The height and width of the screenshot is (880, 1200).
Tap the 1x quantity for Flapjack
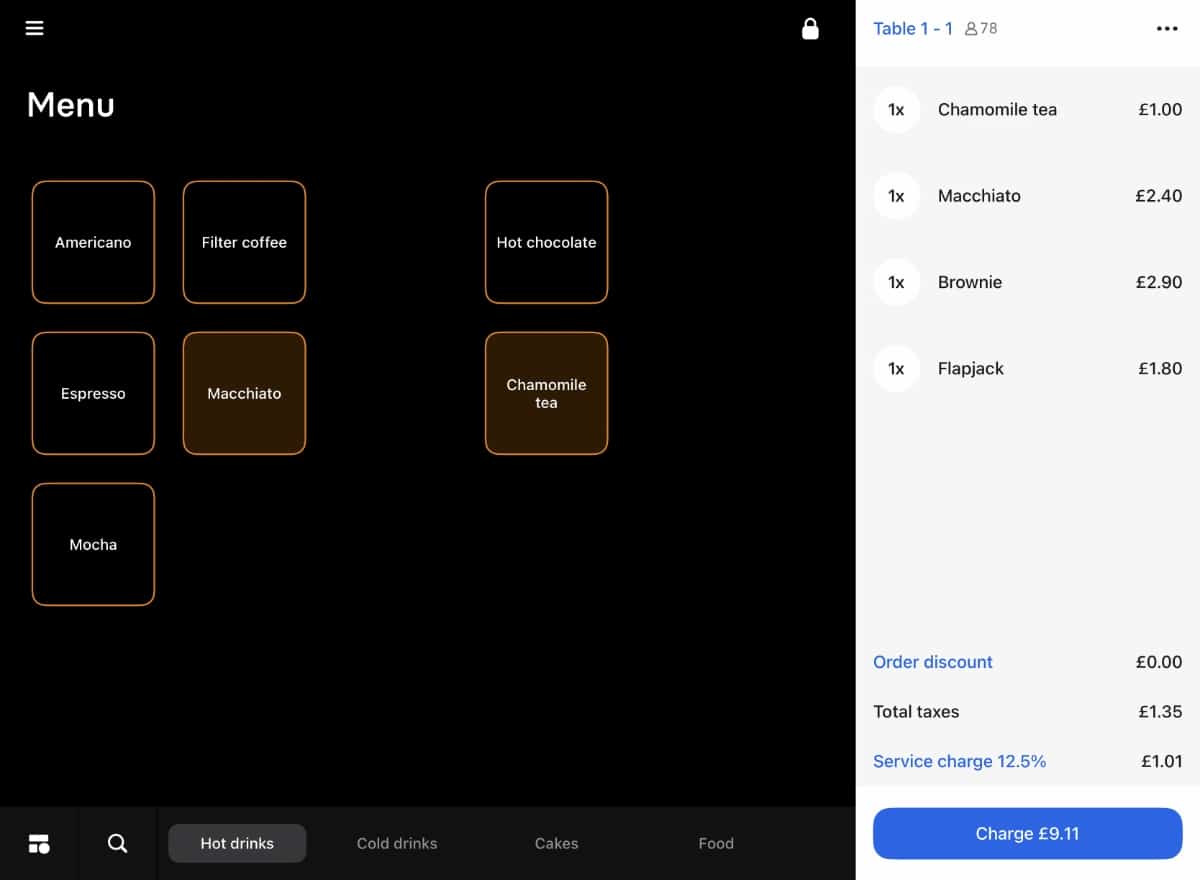pos(896,368)
